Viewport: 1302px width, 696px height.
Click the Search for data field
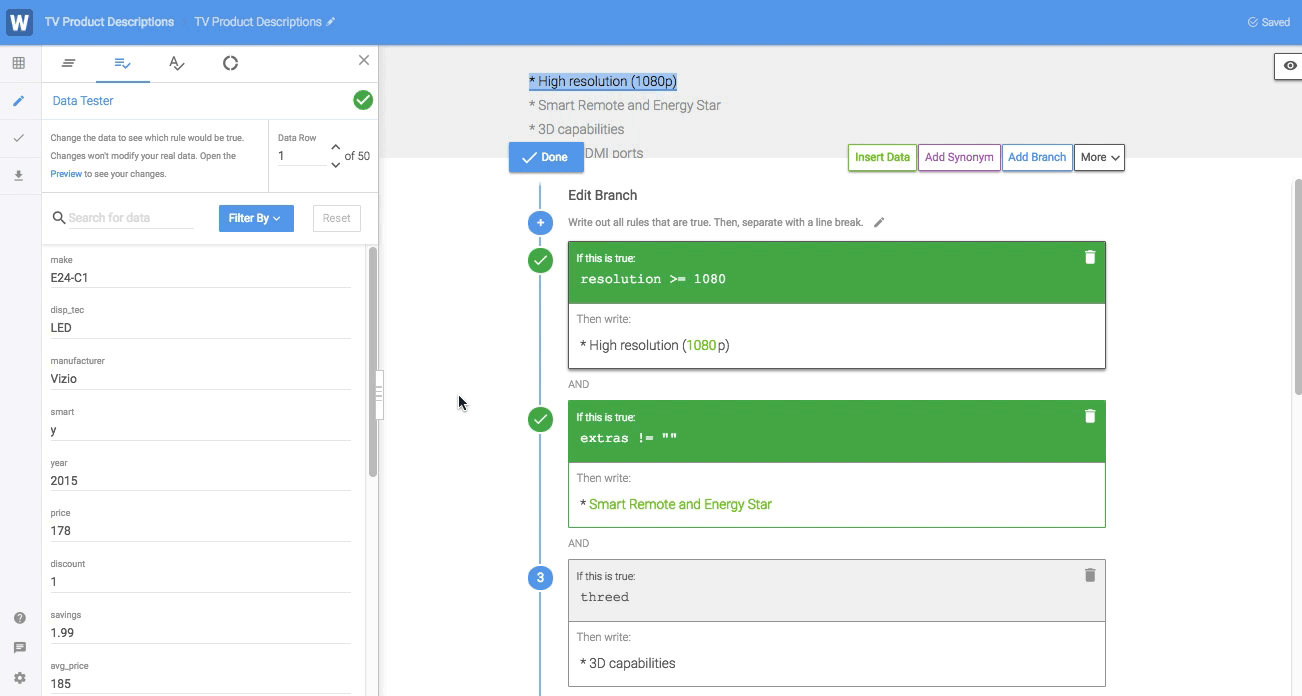pos(130,218)
